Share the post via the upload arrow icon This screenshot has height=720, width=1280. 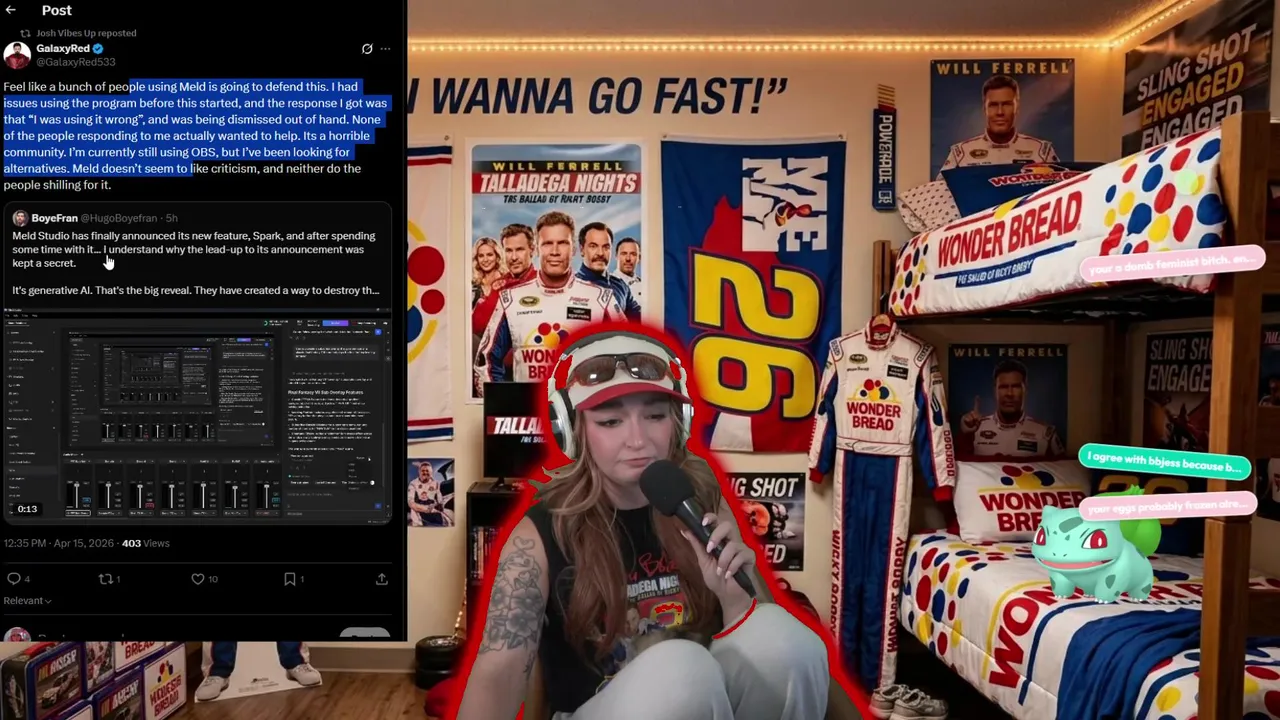coord(381,579)
